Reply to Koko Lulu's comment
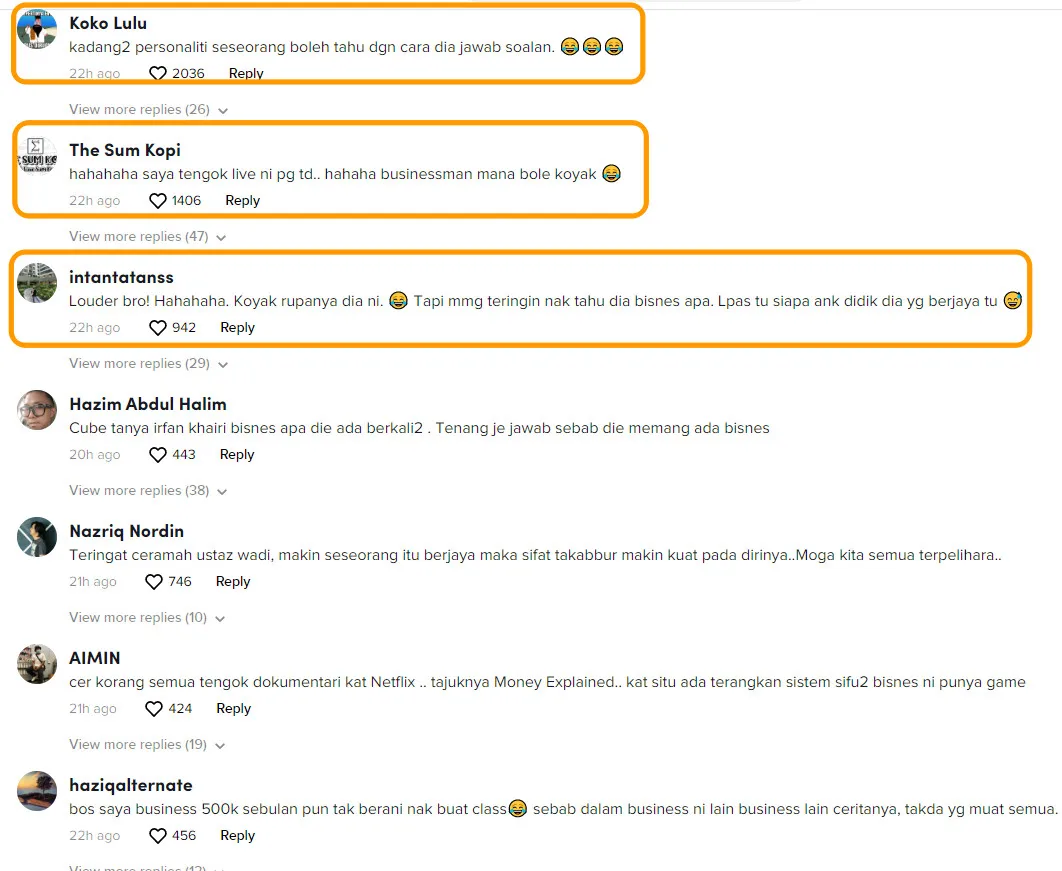1062x871 pixels. coord(246,73)
